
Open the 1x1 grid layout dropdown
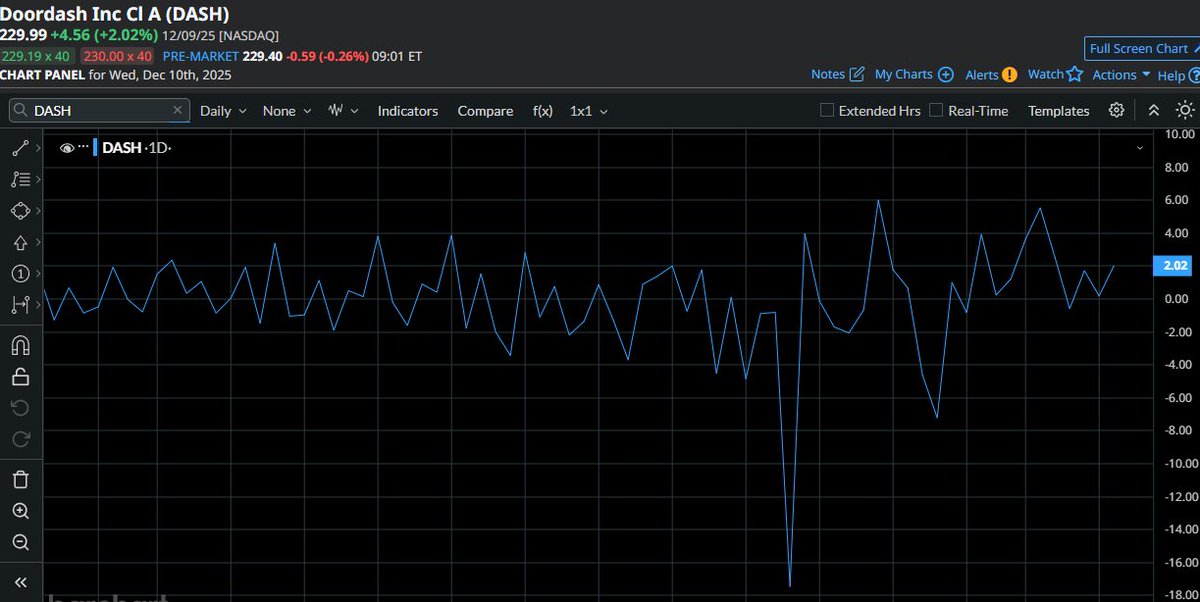(x=589, y=111)
